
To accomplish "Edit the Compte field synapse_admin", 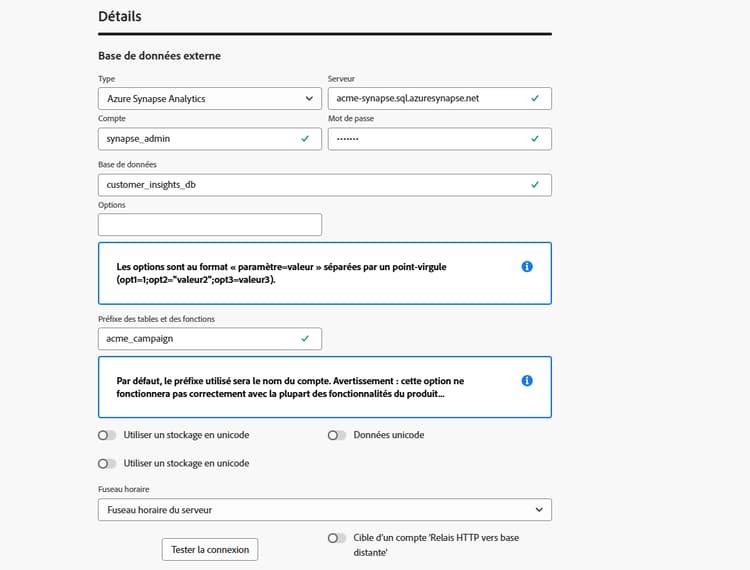I will [210, 139].
